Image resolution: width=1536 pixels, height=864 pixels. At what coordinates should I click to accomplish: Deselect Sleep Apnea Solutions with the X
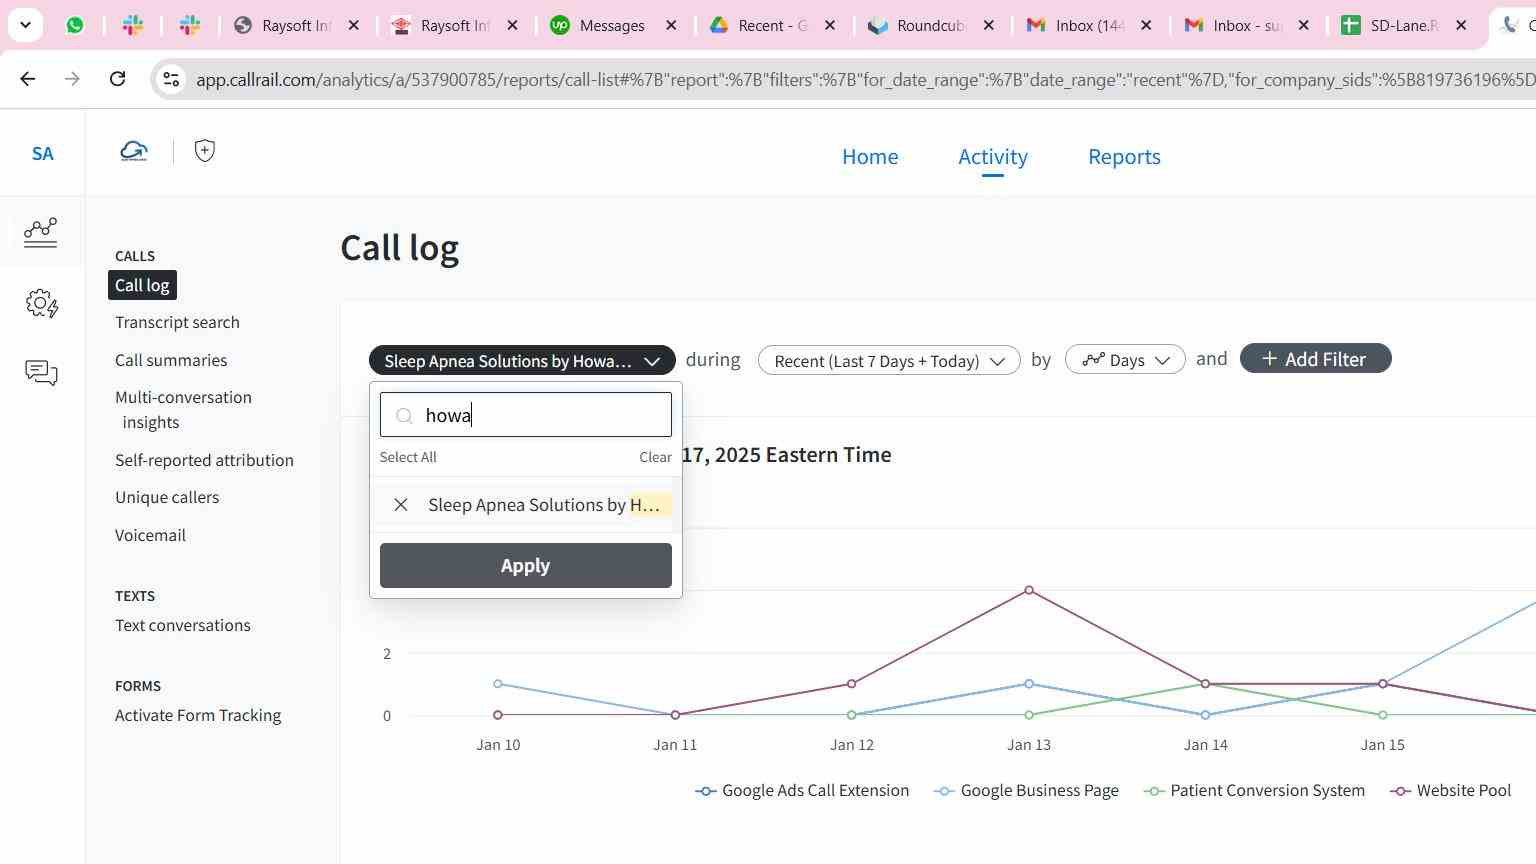coord(401,505)
